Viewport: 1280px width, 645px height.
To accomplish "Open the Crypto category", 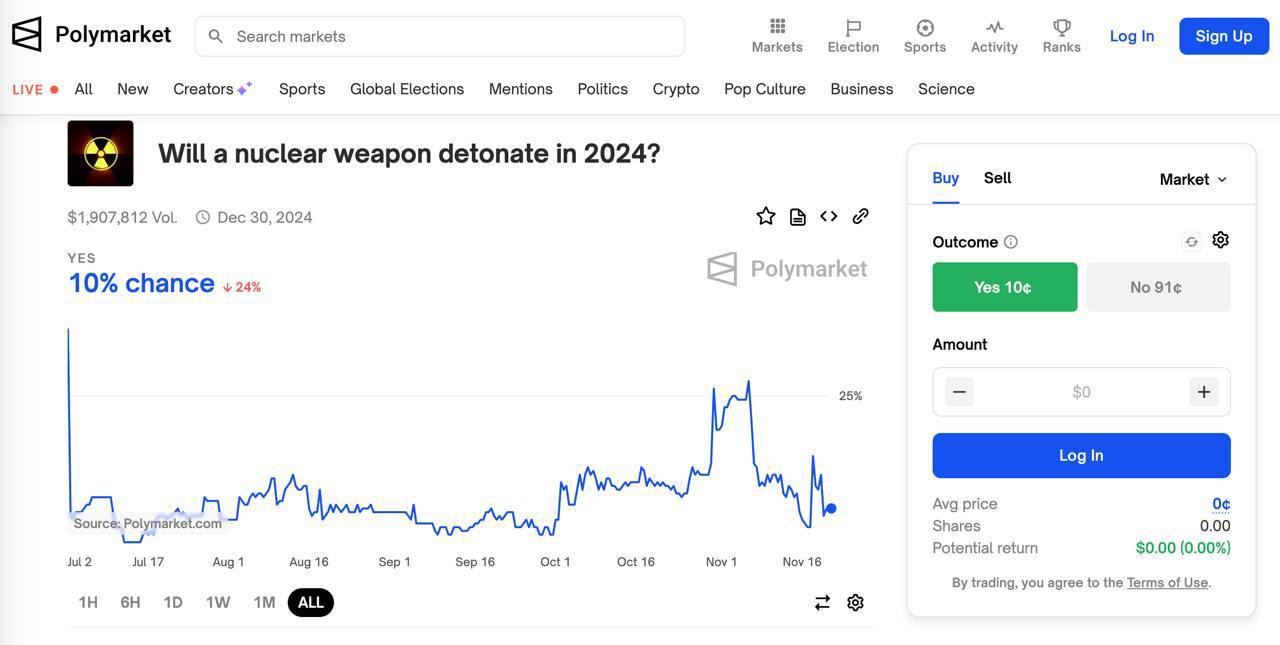I will pyautogui.click(x=676, y=89).
